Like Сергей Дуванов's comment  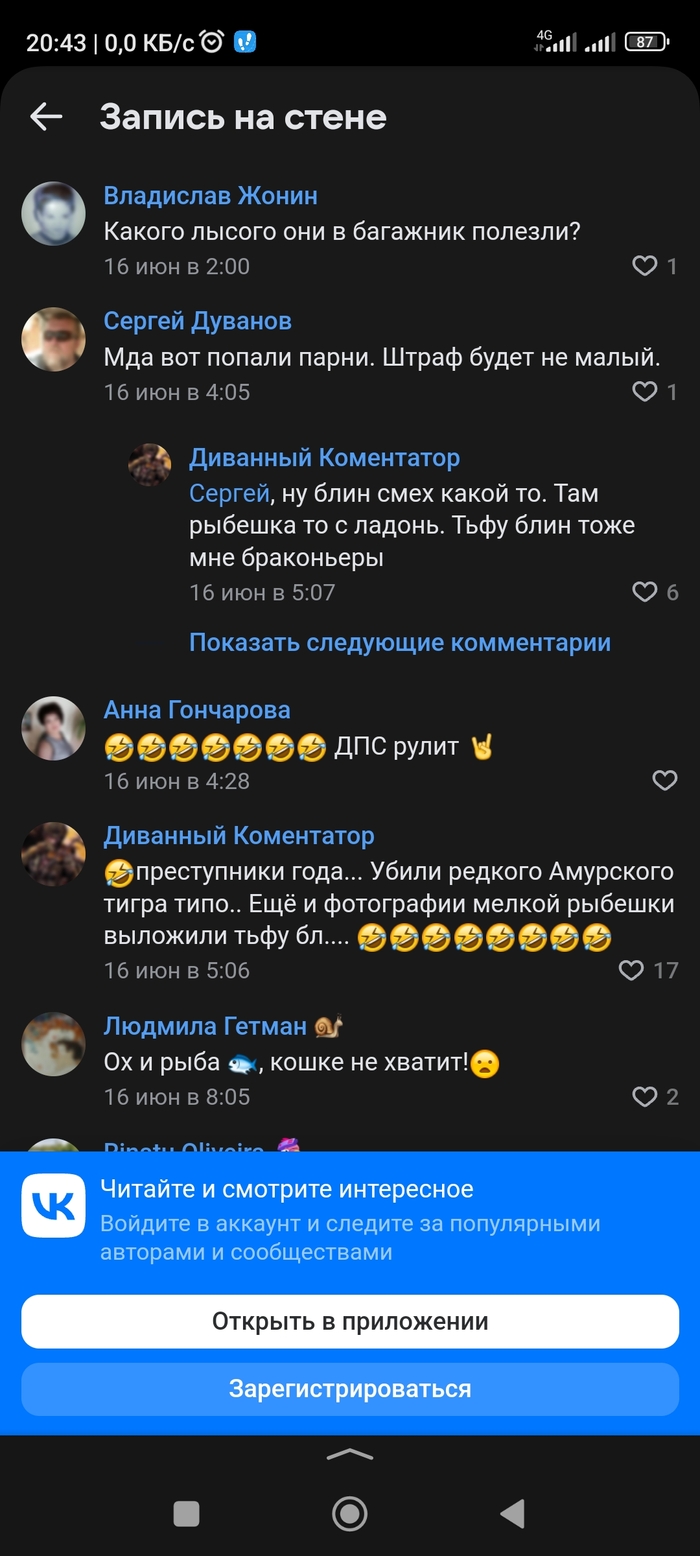(644, 392)
